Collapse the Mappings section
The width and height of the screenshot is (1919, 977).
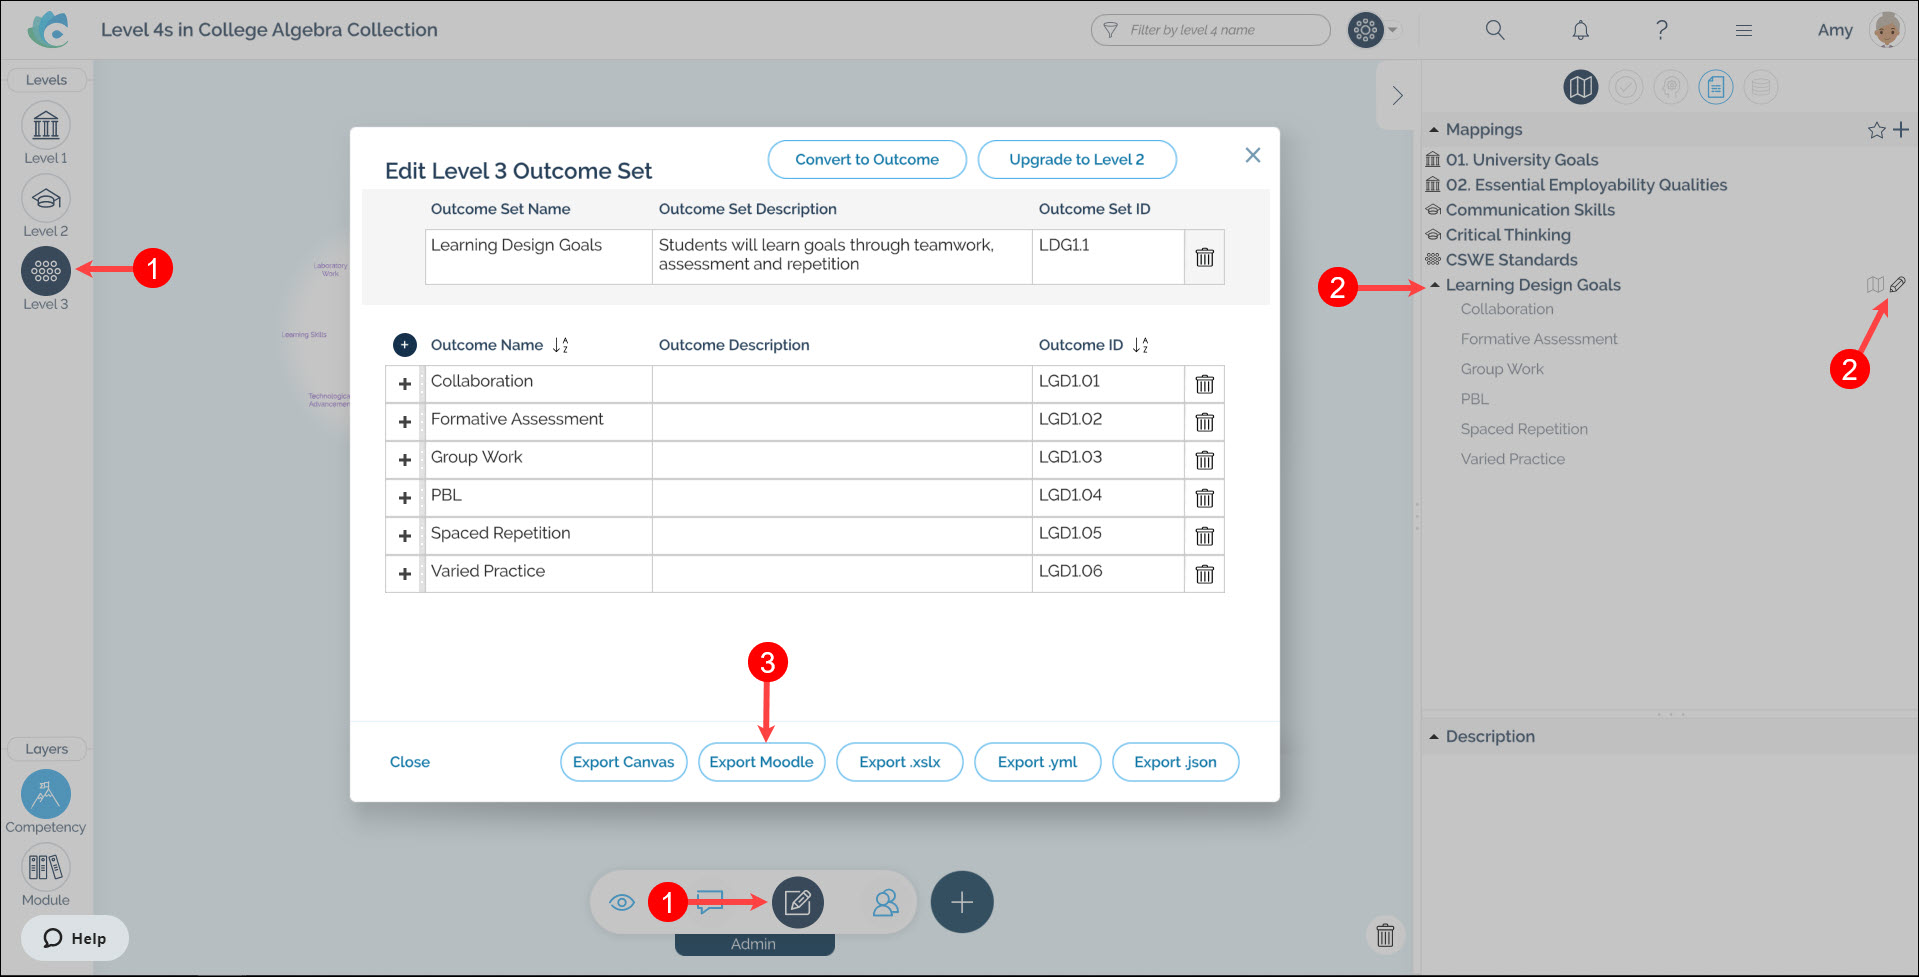1434,130
